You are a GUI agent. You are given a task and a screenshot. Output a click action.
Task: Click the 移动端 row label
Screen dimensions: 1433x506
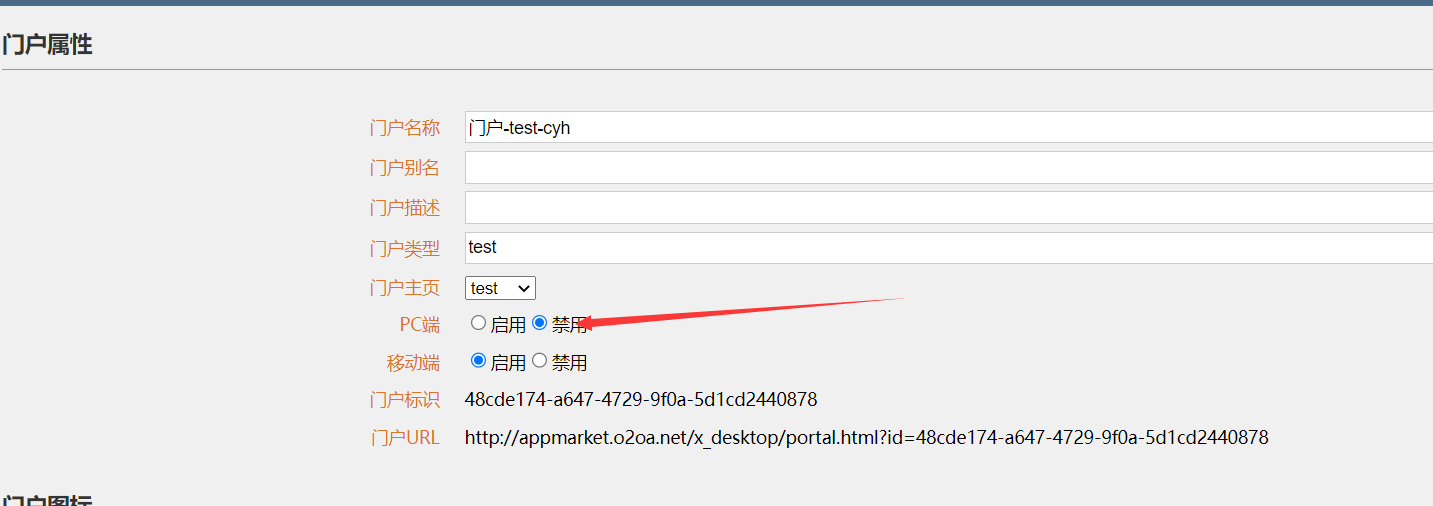tap(413, 362)
